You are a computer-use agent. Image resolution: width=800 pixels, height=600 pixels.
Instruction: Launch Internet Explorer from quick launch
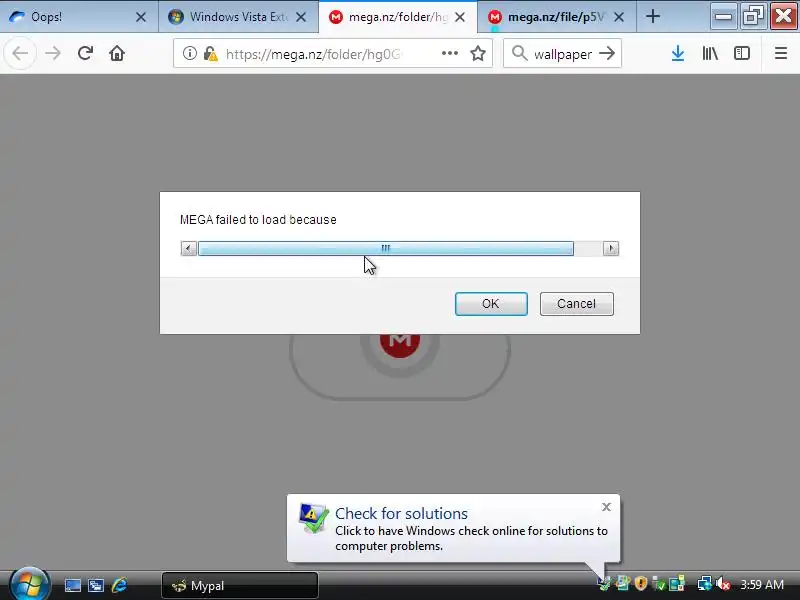119,585
